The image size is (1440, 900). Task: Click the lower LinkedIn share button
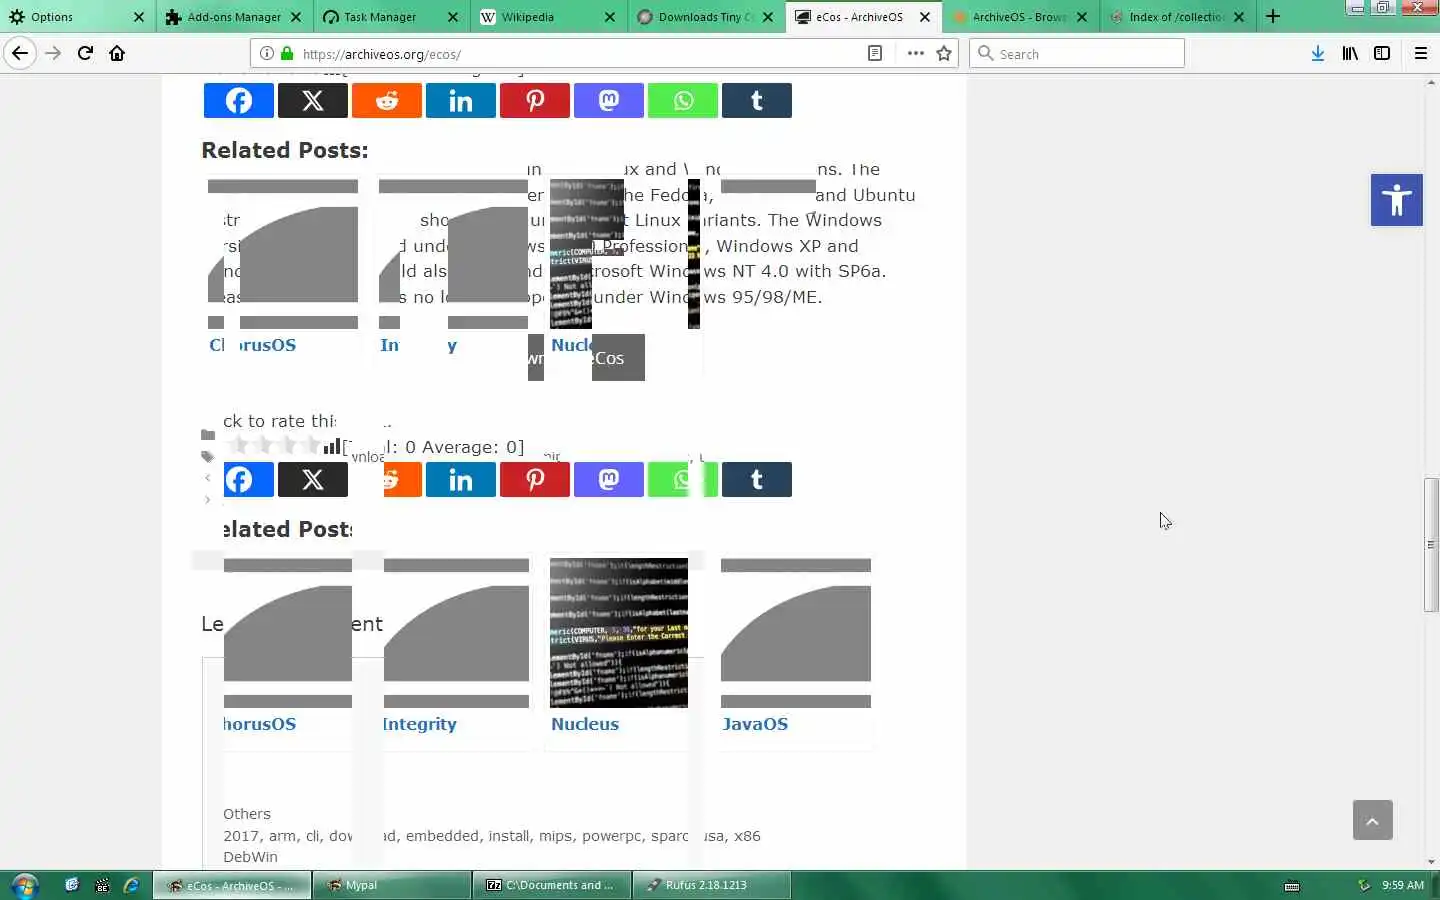point(461,479)
